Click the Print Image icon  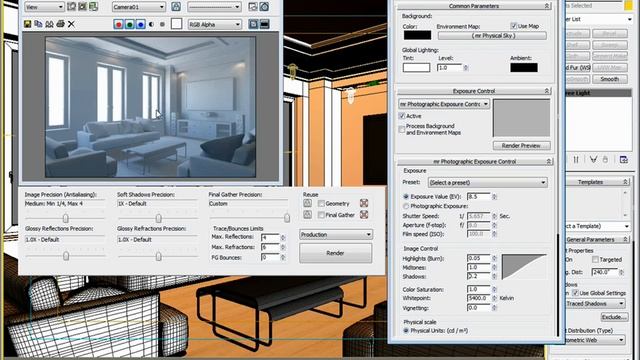[60, 24]
